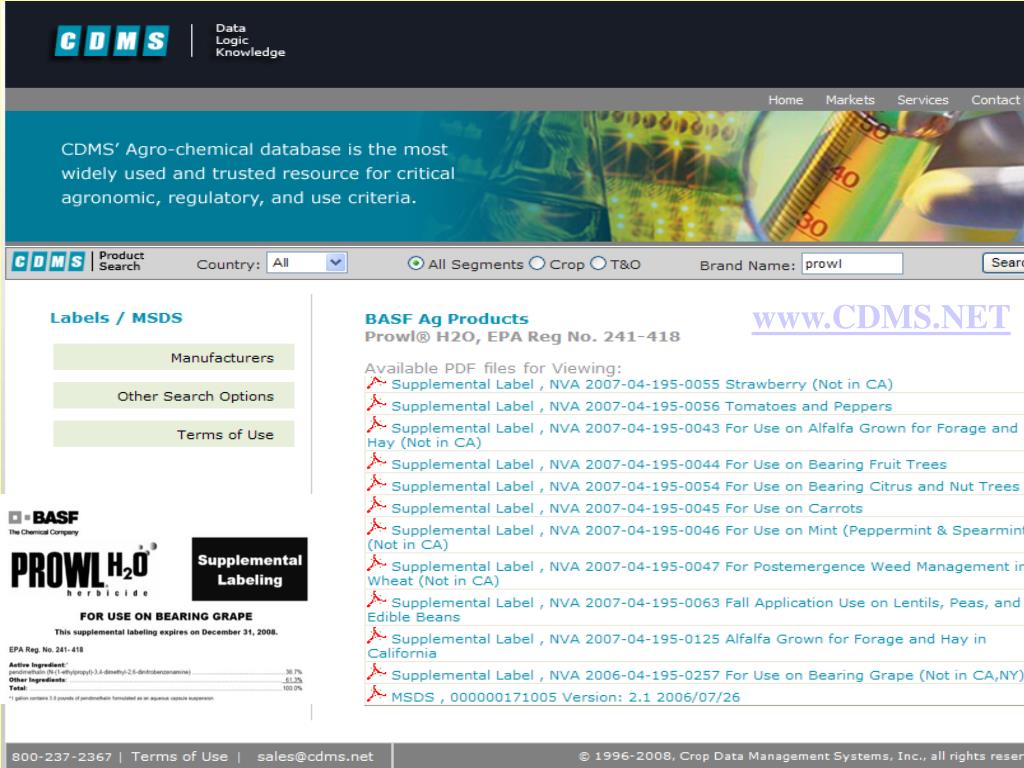Open PDF icon for Tomatoes and Peppers label

click(376, 405)
